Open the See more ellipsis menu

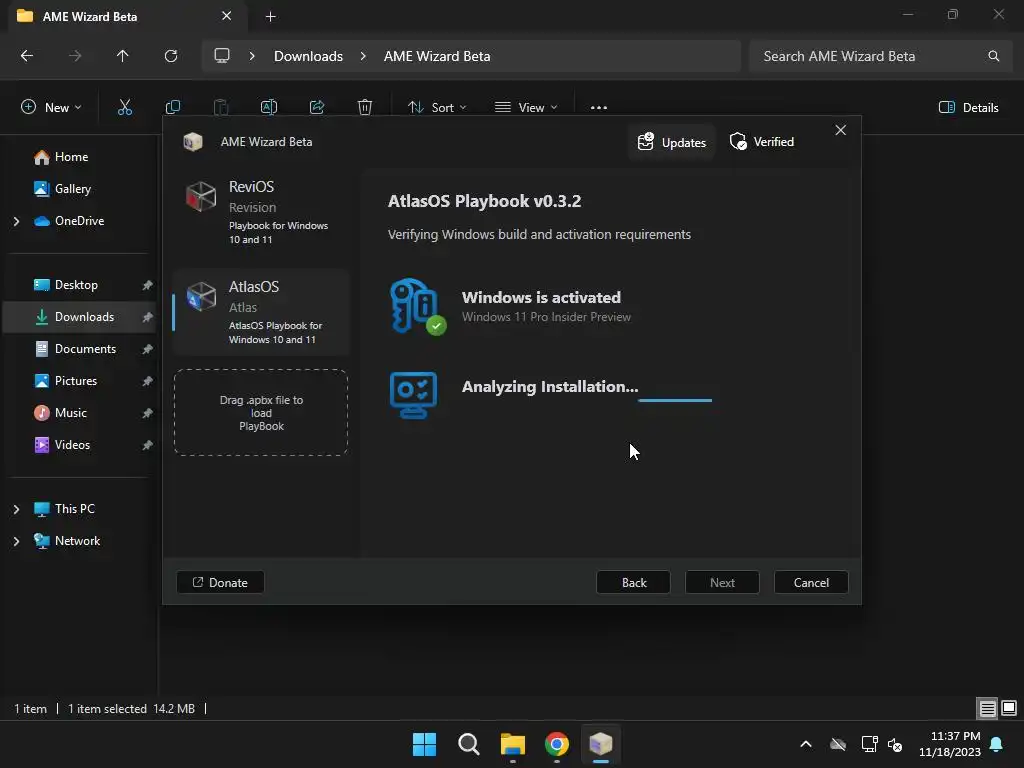point(599,107)
